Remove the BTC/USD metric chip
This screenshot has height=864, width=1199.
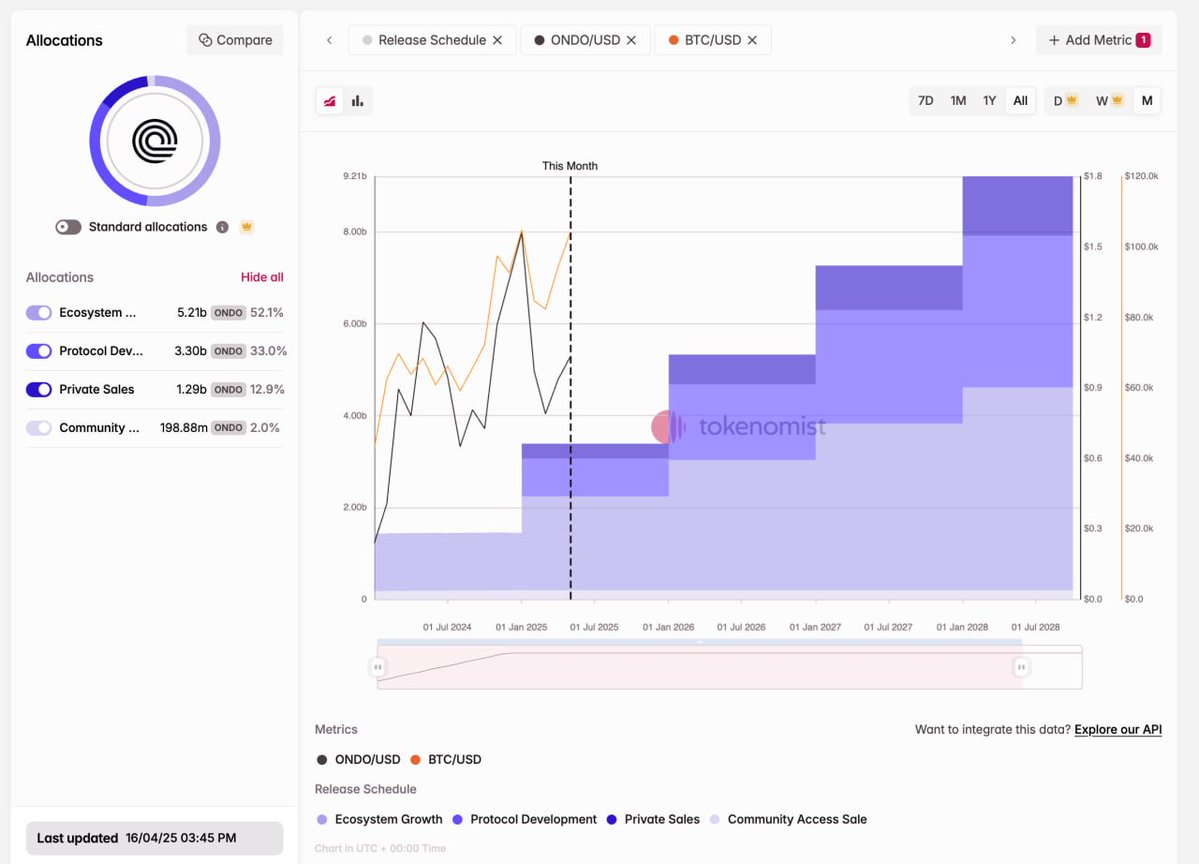(752, 40)
